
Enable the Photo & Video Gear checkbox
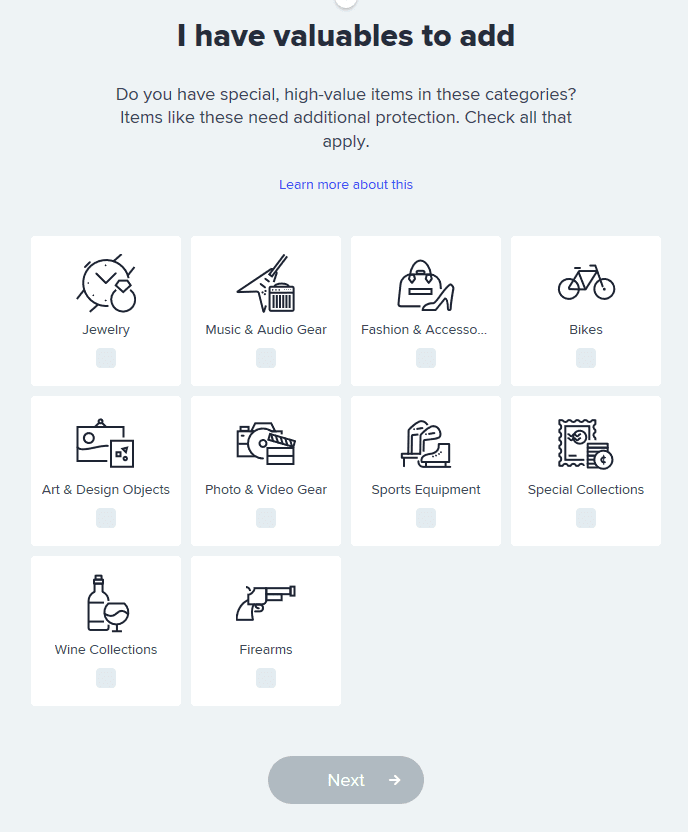click(x=266, y=518)
